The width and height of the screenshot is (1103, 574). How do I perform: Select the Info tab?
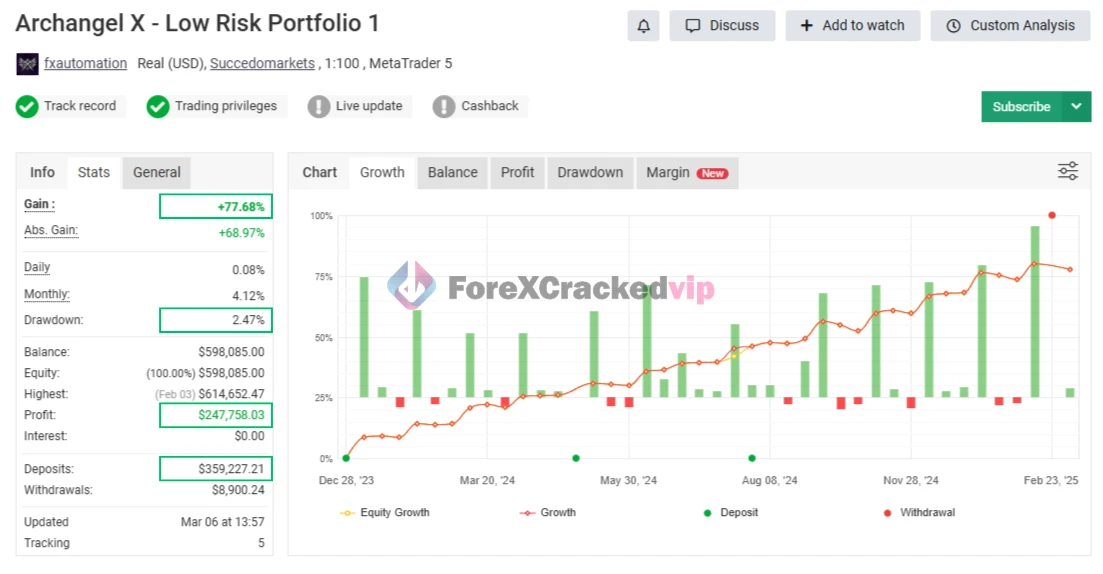pos(42,172)
